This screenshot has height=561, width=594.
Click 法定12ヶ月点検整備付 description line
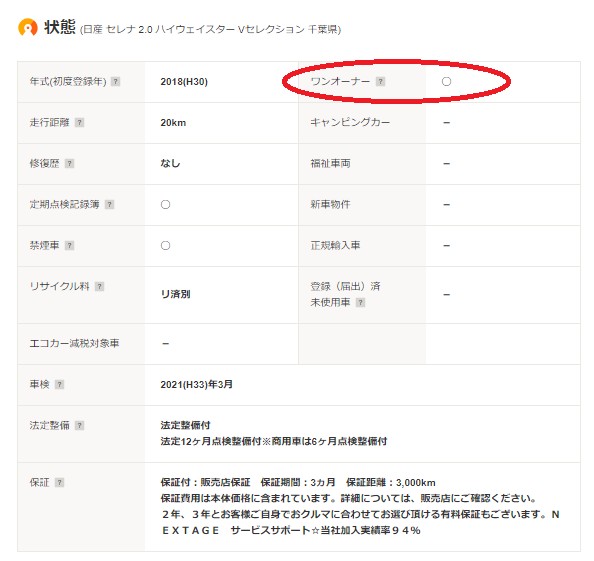[x=274, y=441]
